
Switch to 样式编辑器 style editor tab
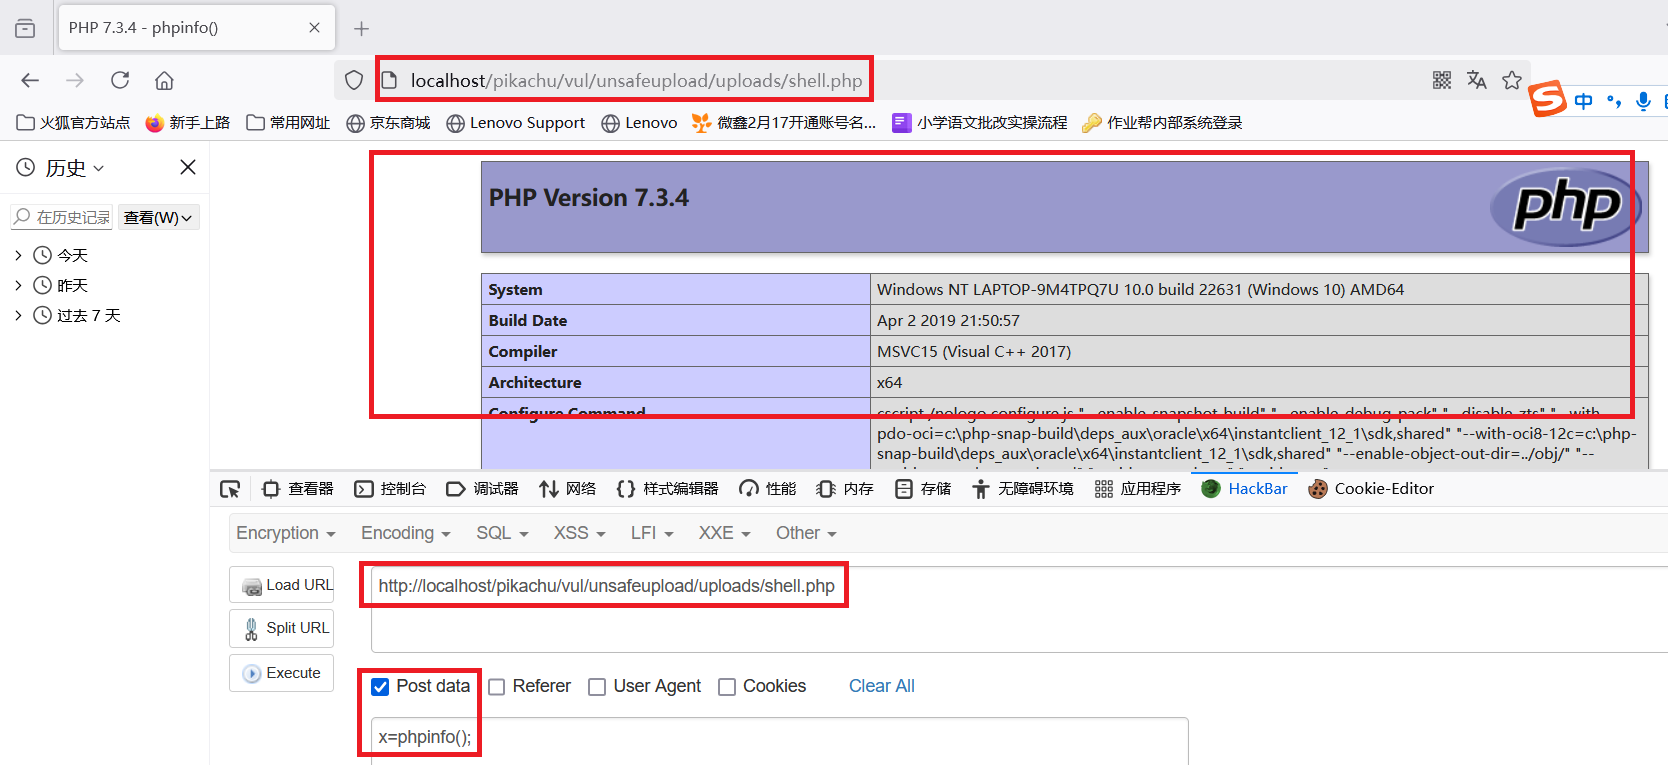(x=667, y=489)
